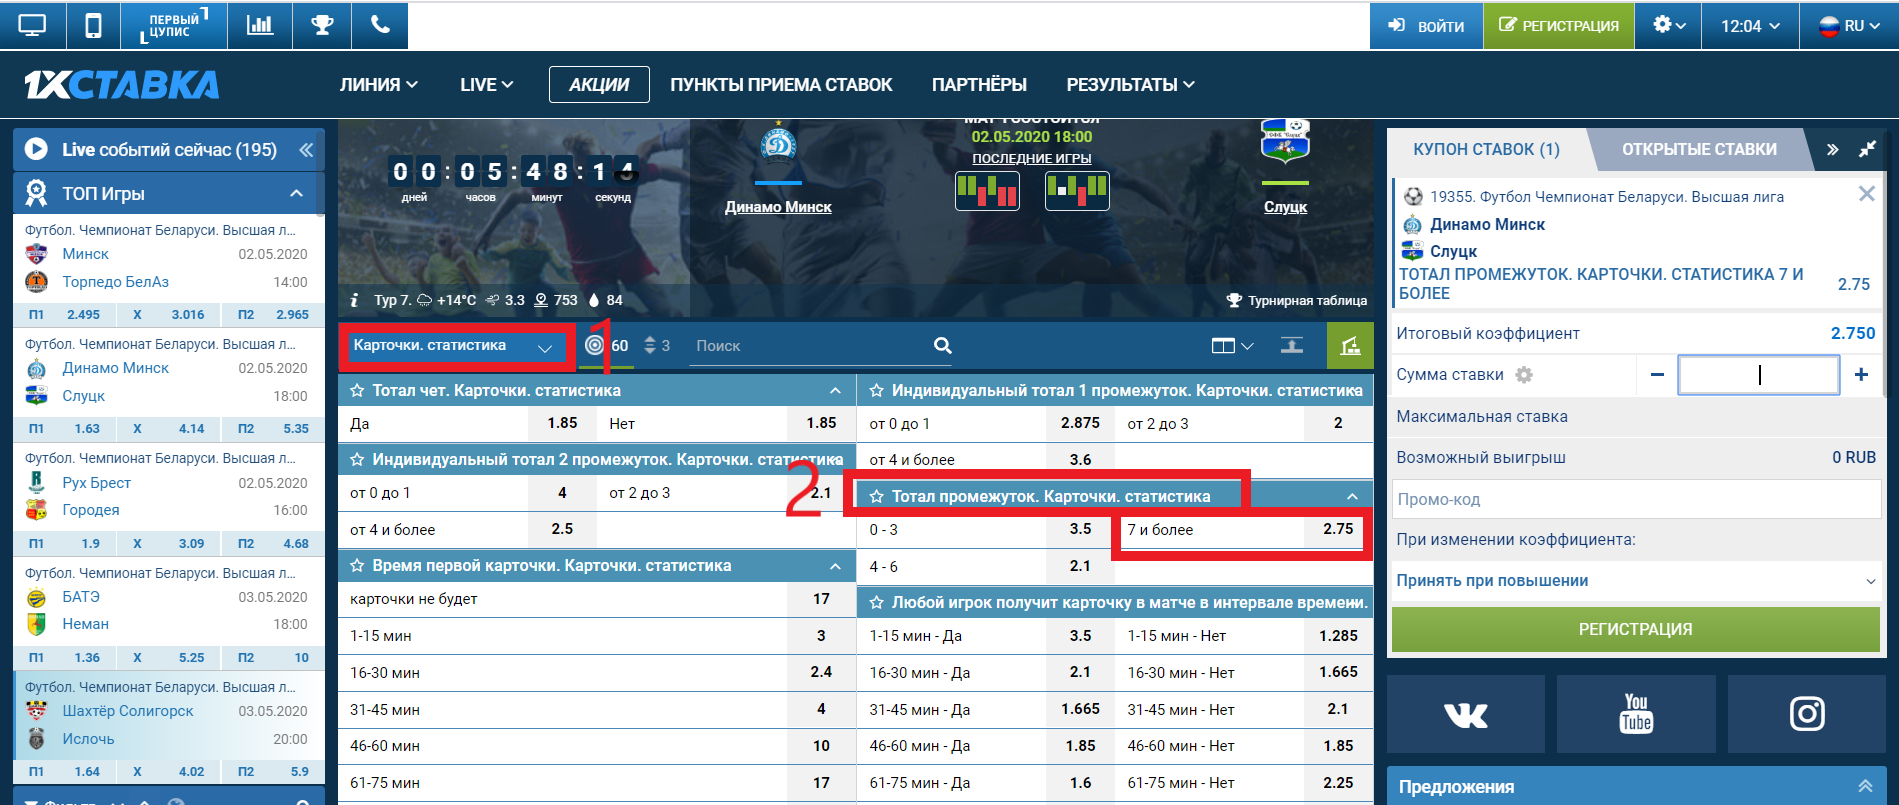
Task: Favorite Индивидуальный тотал 2 промежуток star
Action: click(357, 460)
